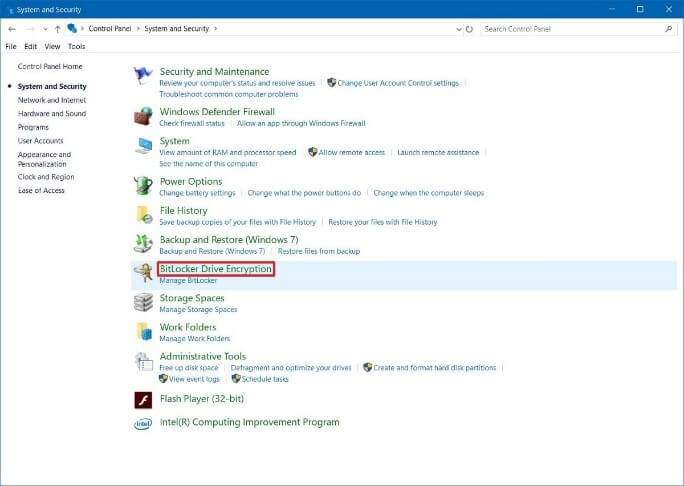Click Change what the power buttons do
Viewport: 684px width, 486px height.
[304, 193]
